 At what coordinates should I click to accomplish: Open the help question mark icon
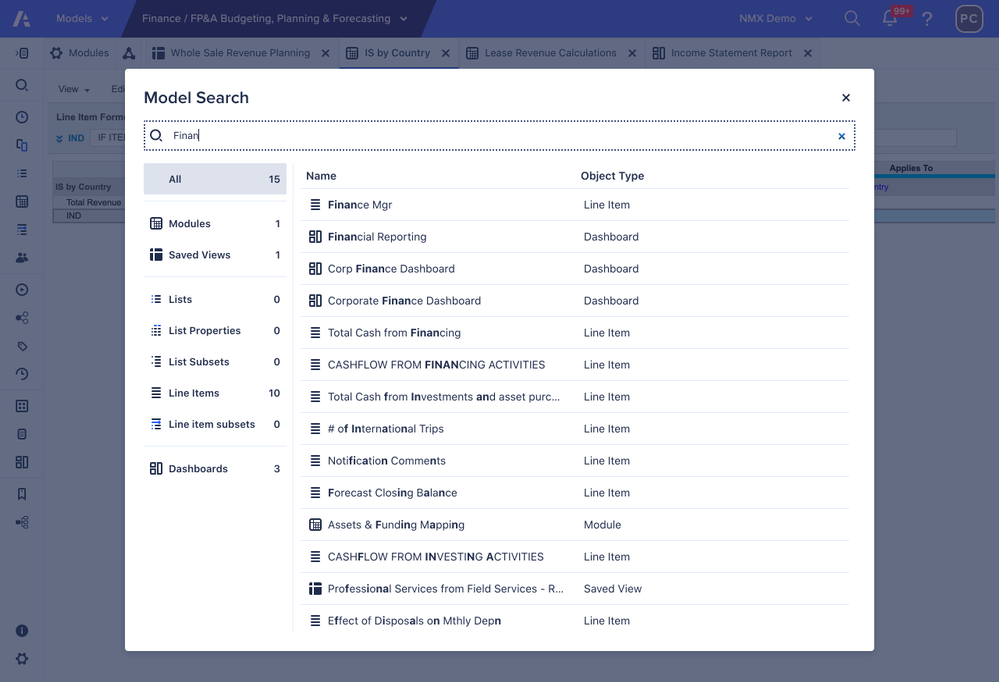927,19
